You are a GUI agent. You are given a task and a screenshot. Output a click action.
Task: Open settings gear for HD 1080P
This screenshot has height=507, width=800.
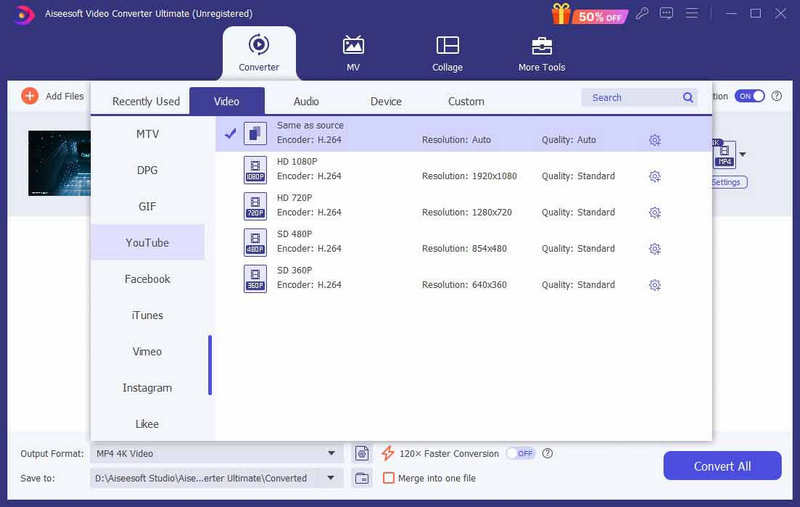pos(655,176)
